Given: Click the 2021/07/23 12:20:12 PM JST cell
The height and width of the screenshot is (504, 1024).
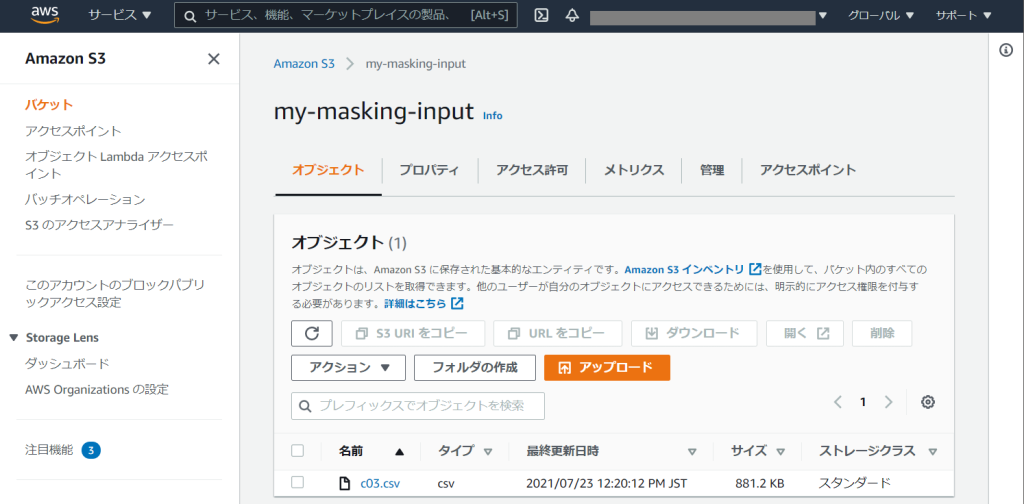Looking at the screenshot, I should coord(606,484).
